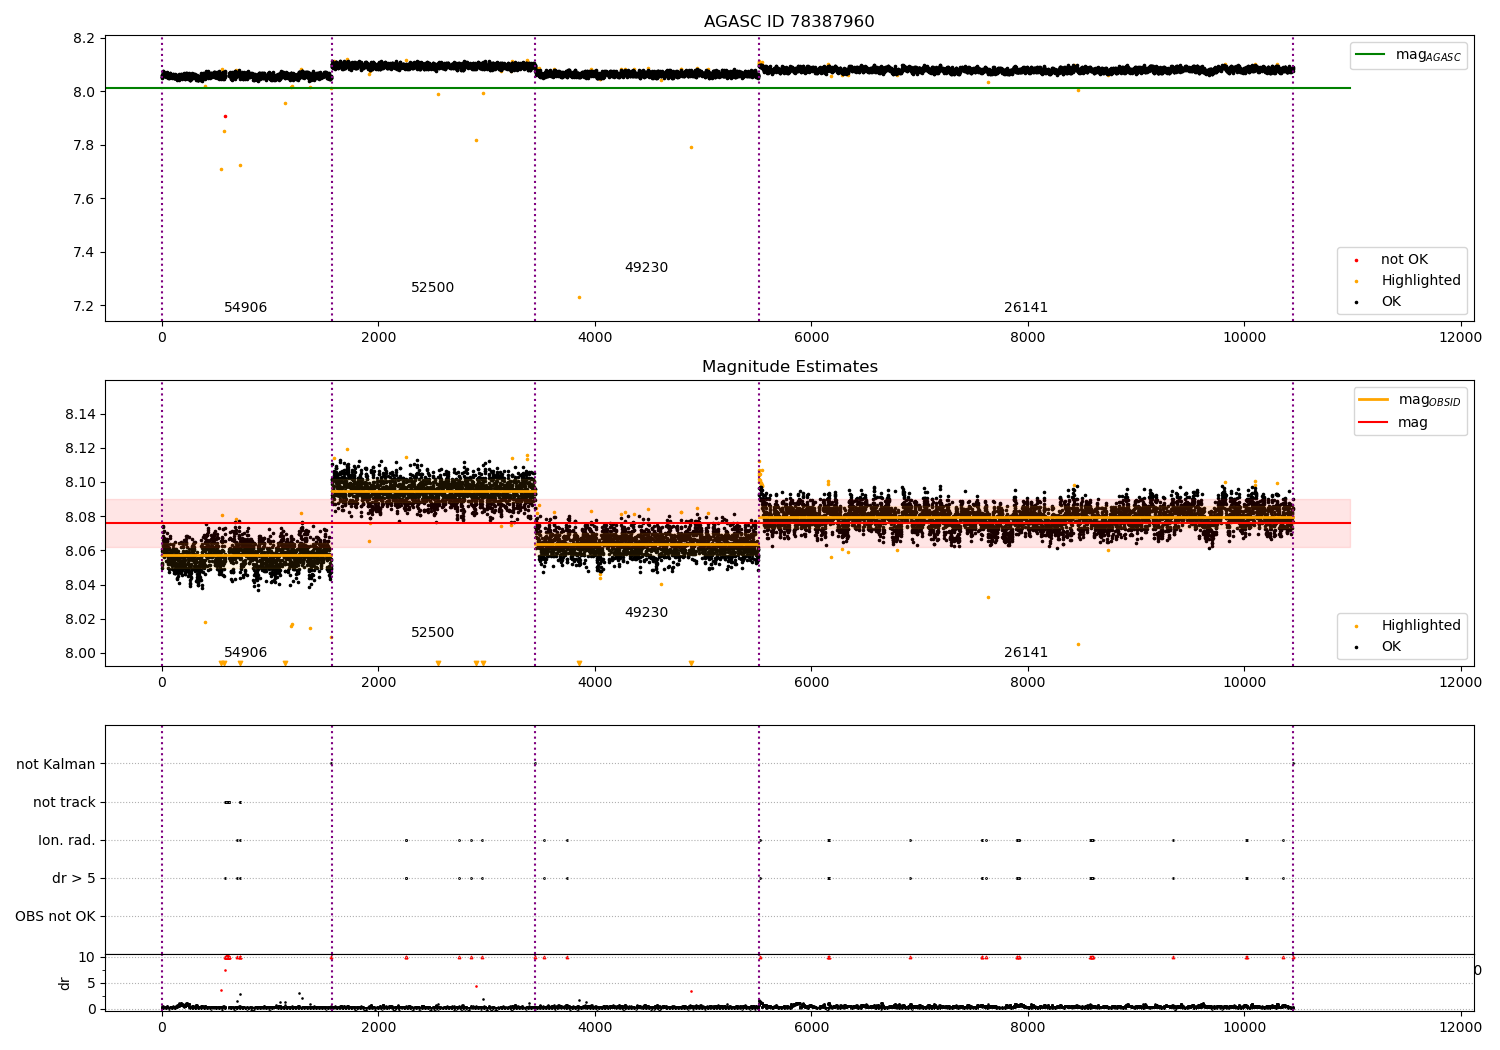
Task: Click the 7.6 y-axis tick in top plot
Action: 85,199
